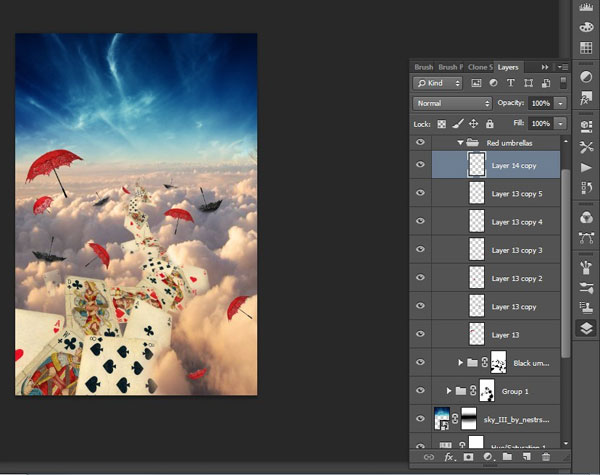600x475 pixels.
Task: Click the Group 1 mask thumbnail
Action: click(x=487, y=390)
